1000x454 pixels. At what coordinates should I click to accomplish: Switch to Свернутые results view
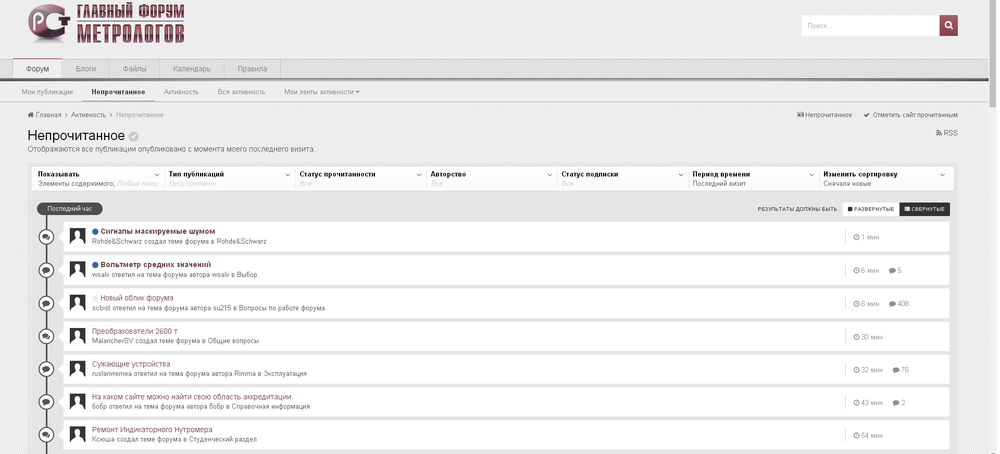click(924, 209)
